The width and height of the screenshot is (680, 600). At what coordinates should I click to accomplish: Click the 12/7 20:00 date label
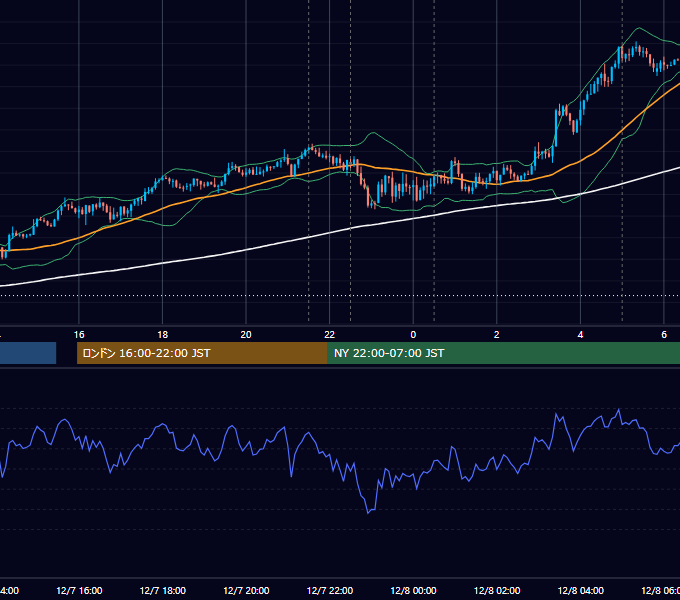[x=246, y=590]
